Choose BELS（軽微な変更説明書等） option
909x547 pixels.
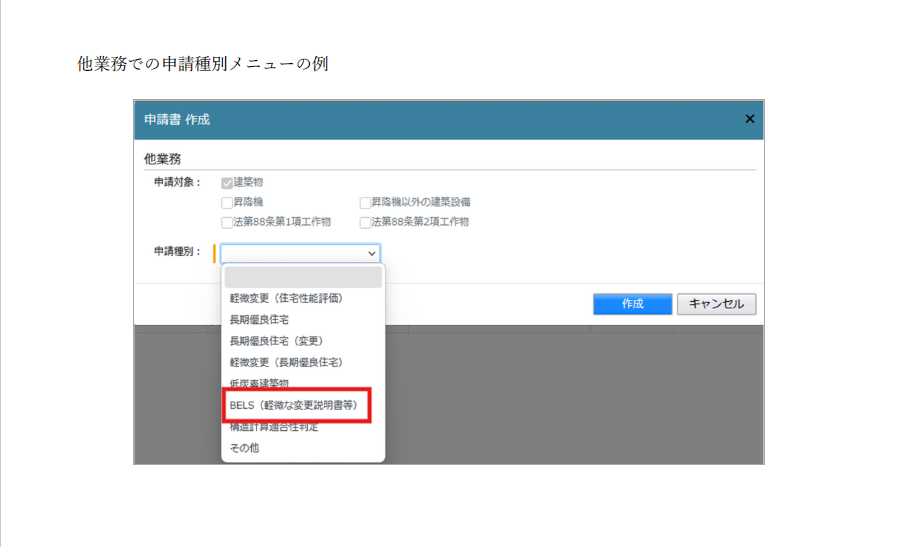(x=293, y=405)
